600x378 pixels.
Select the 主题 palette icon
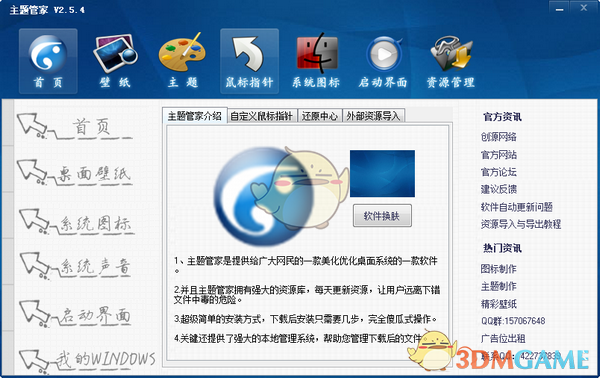click(x=183, y=61)
